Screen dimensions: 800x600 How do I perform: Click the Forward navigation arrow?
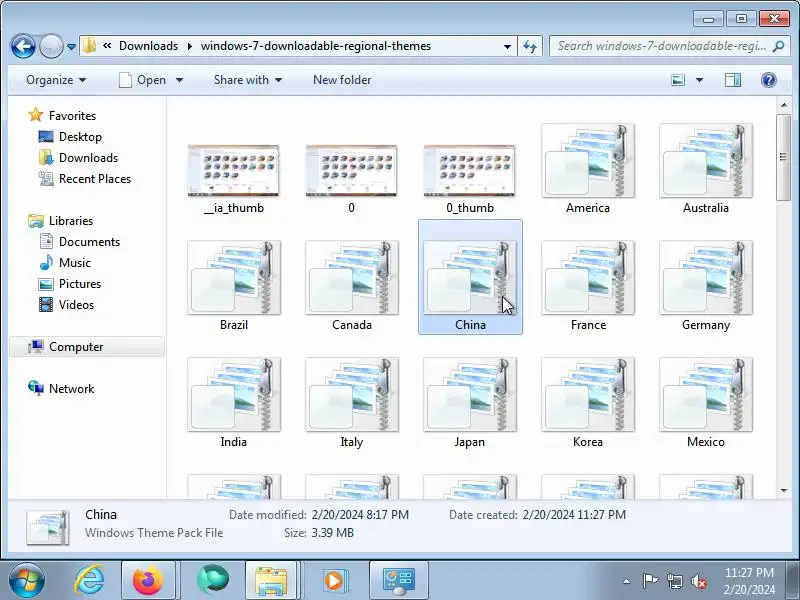pyautogui.click(x=51, y=46)
